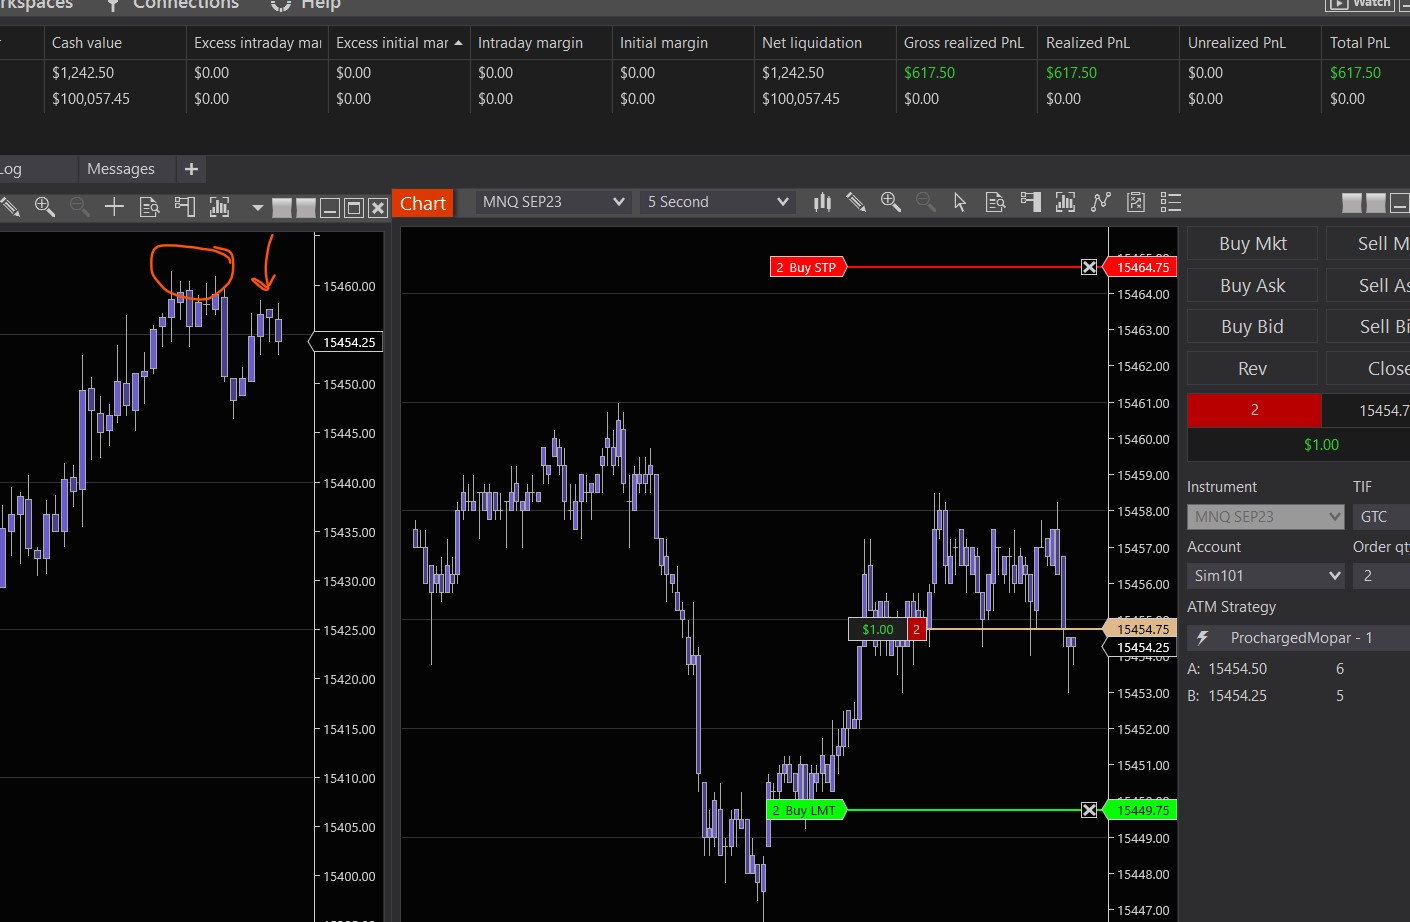Expand ATM Strategy ProchargedMopar selector
Screen dimensions: 1410x922
pyautogui.click(x=1298, y=638)
